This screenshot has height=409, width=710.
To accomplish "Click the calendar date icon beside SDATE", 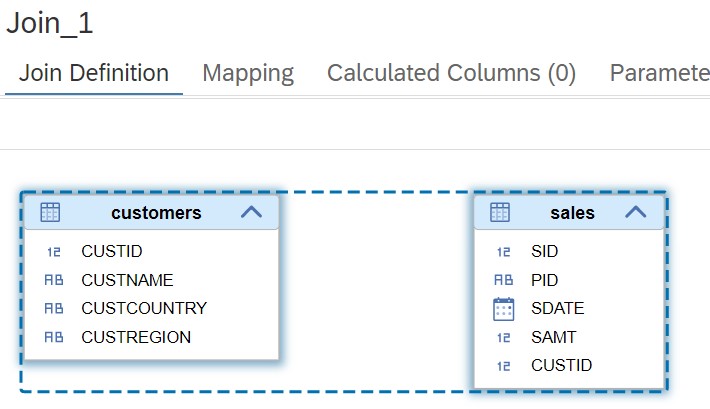I will [504, 309].
